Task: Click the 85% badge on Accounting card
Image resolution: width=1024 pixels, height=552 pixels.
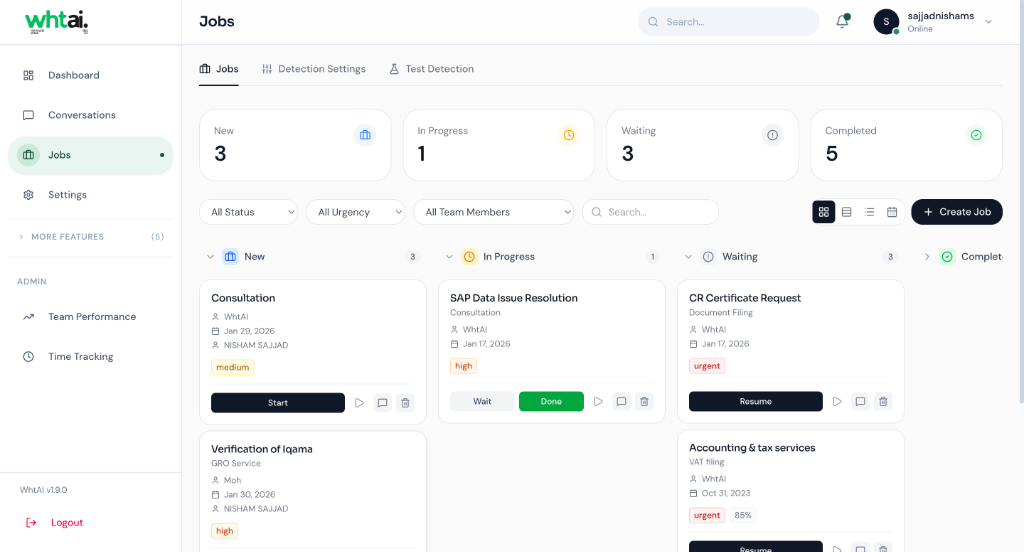Action: click(743, 515)
